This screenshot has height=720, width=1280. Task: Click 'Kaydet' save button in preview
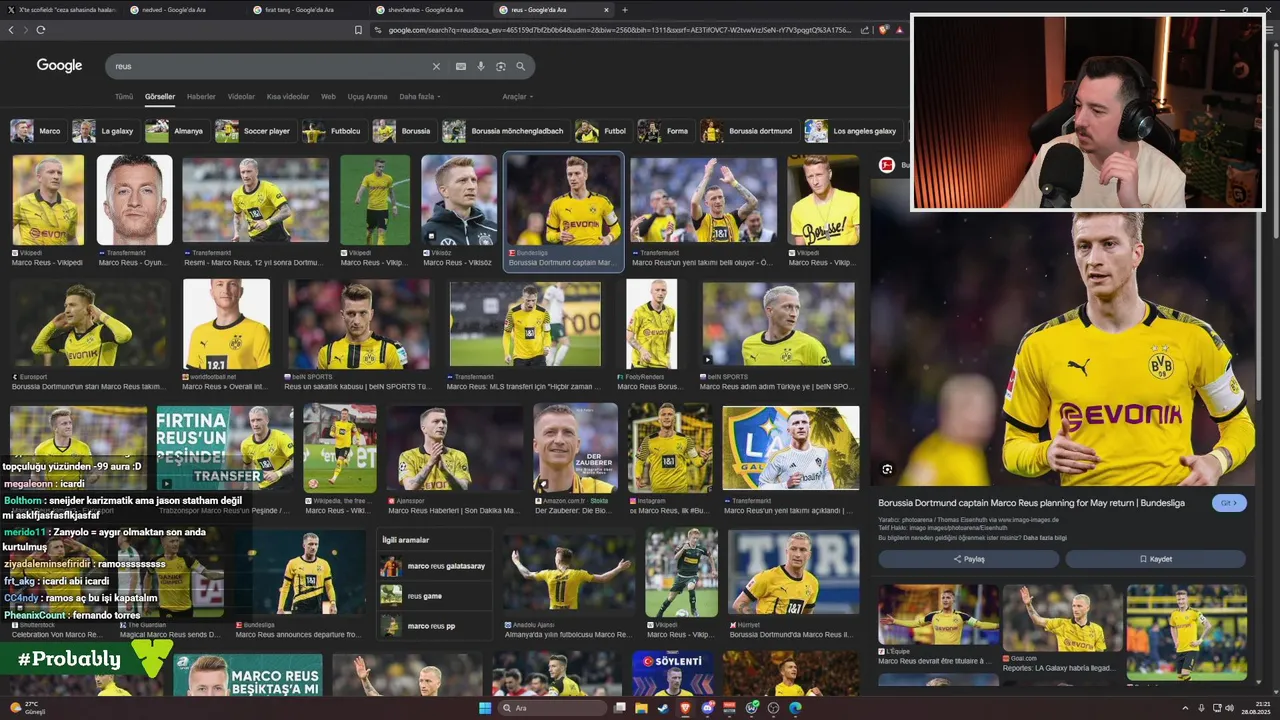point(1155,559)
